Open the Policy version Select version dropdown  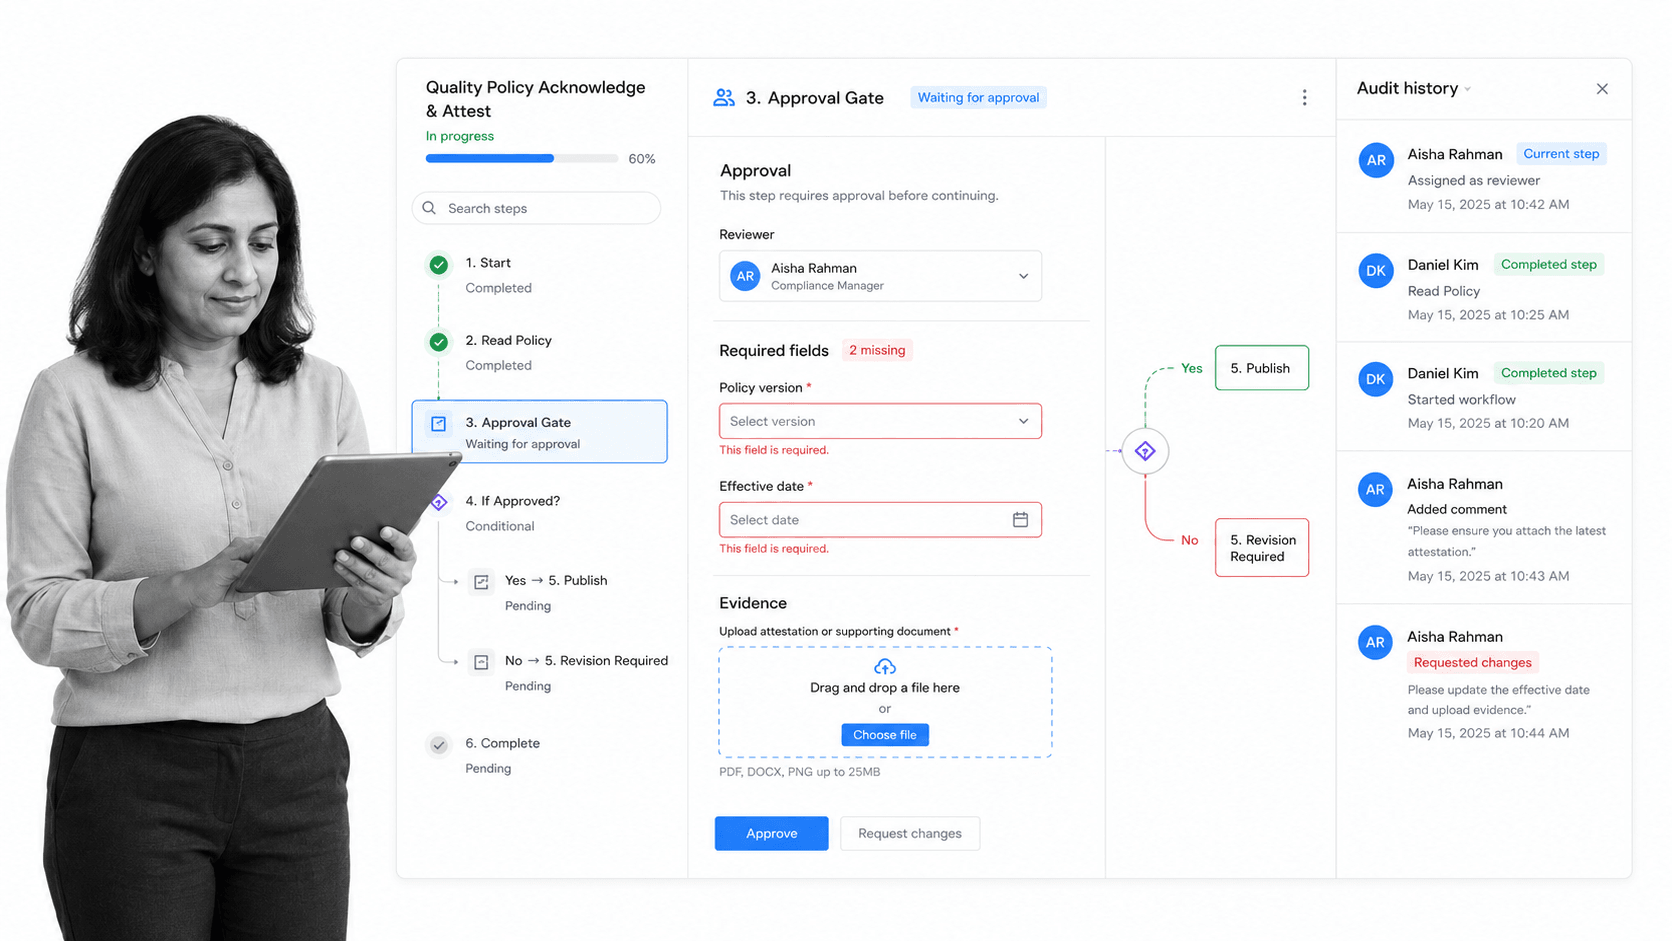click(880, 421)
